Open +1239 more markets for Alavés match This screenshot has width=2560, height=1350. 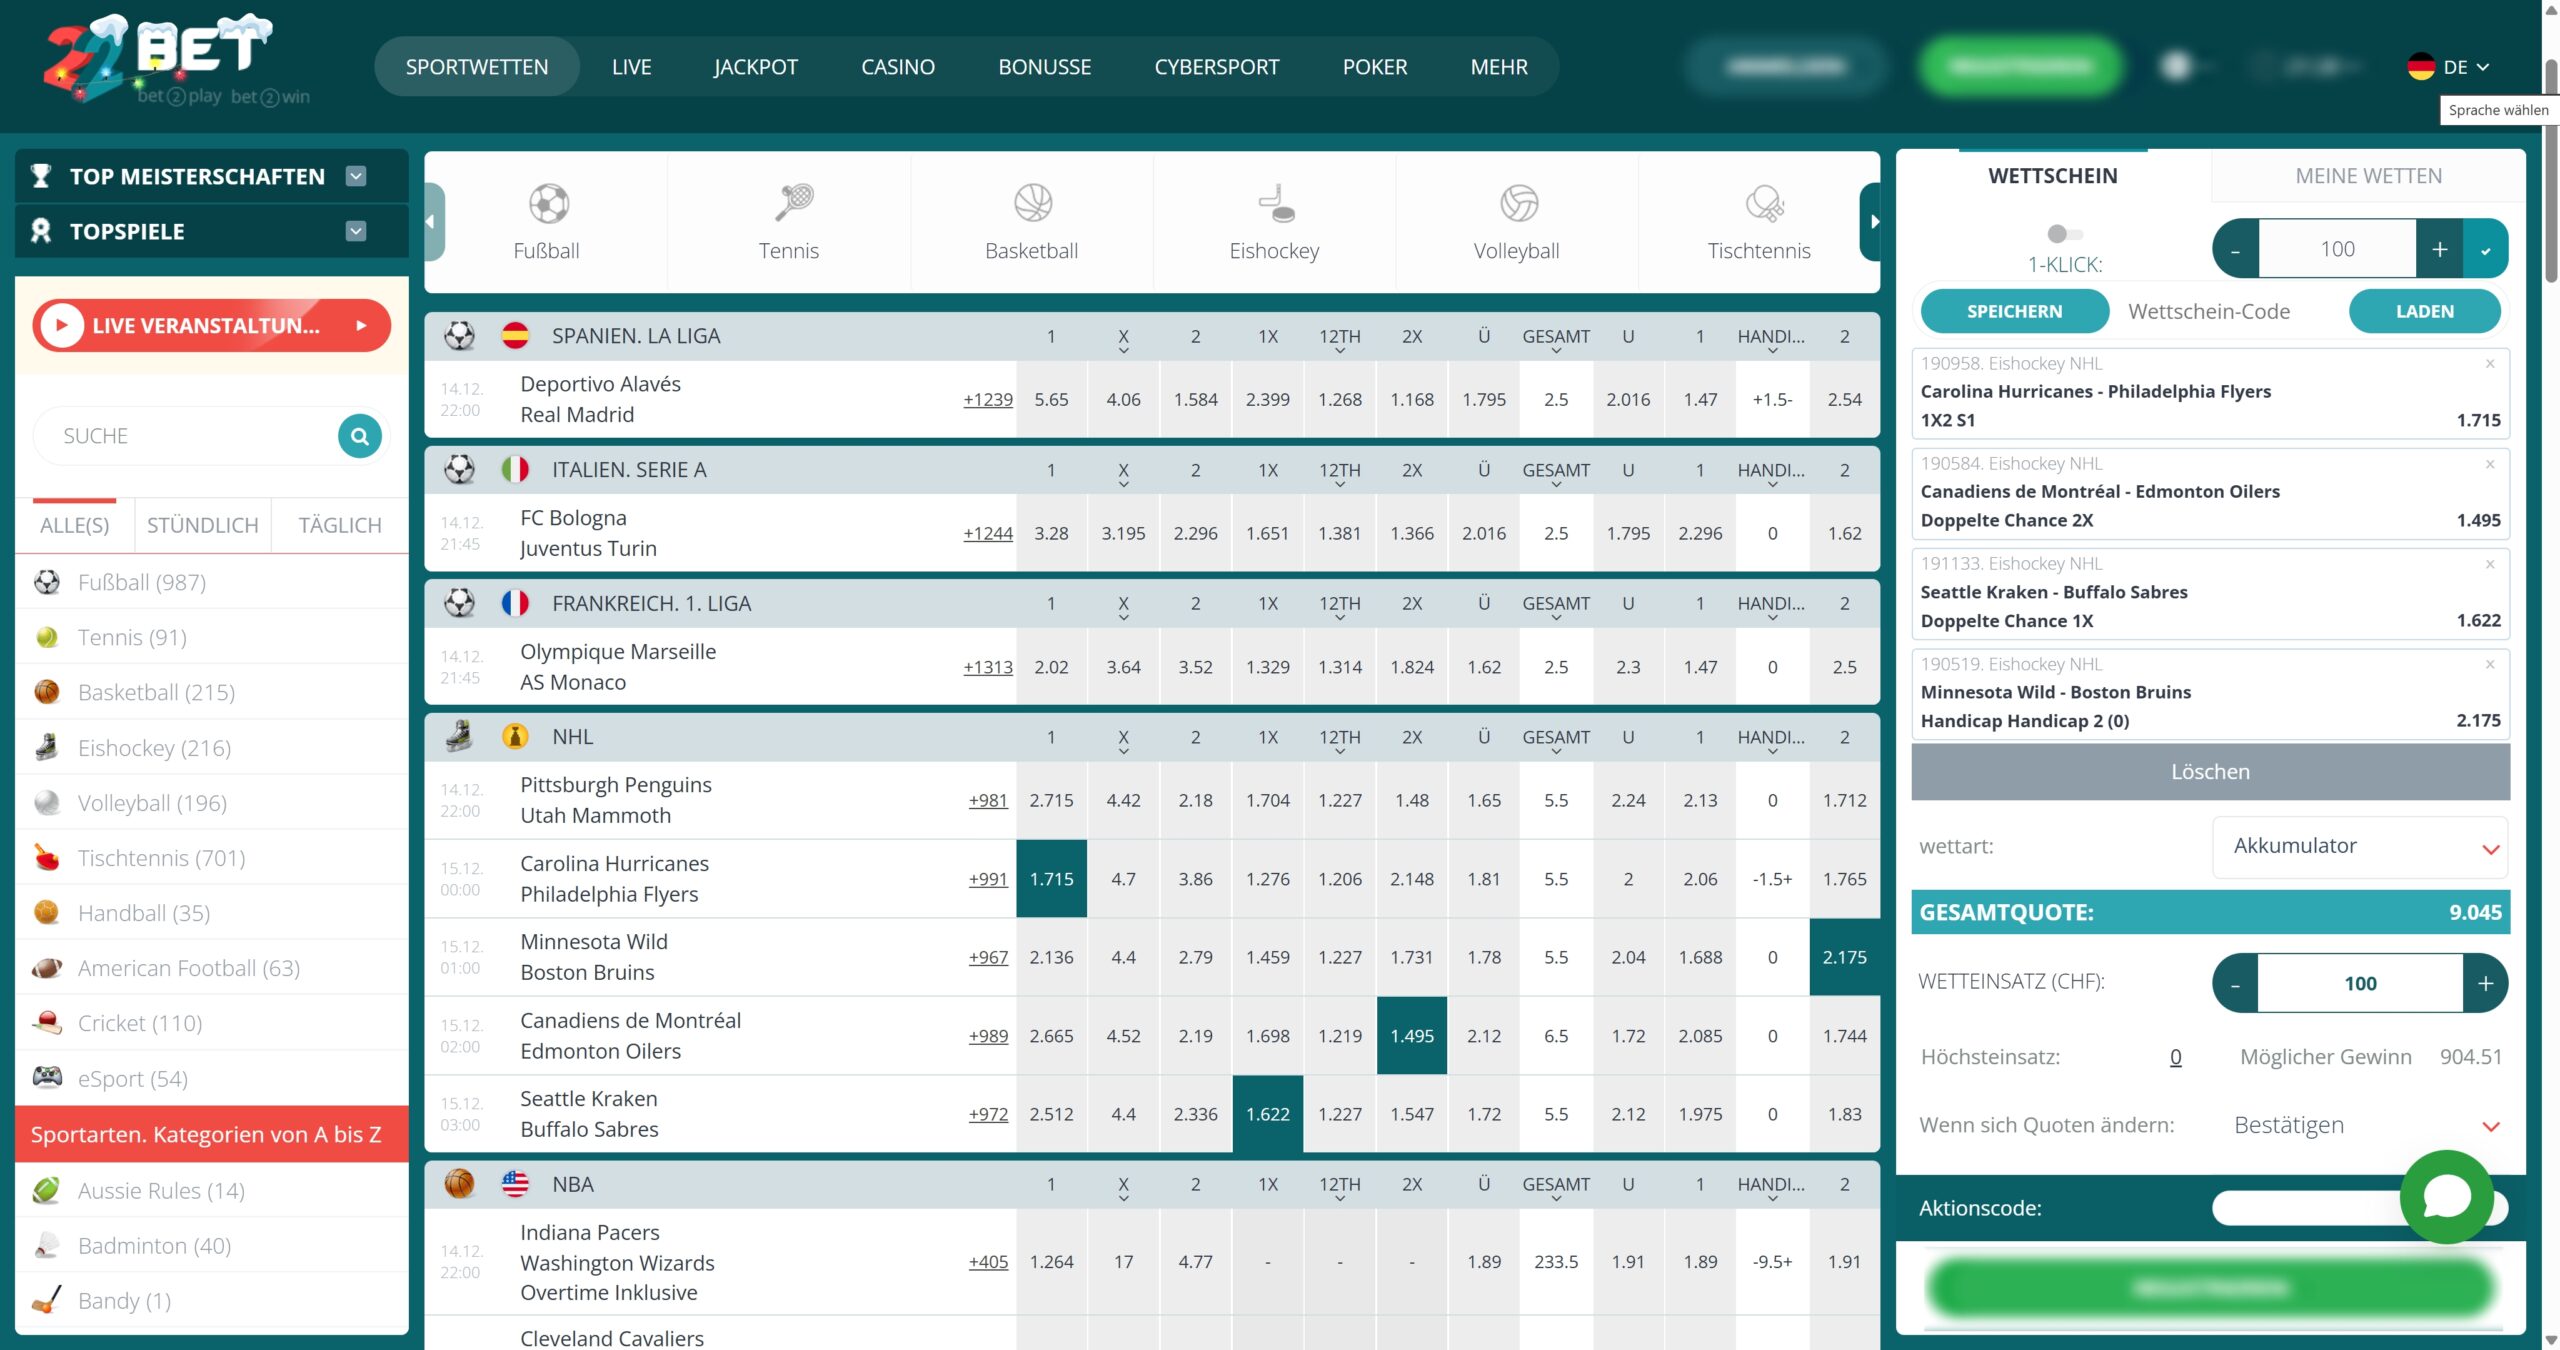987,400
